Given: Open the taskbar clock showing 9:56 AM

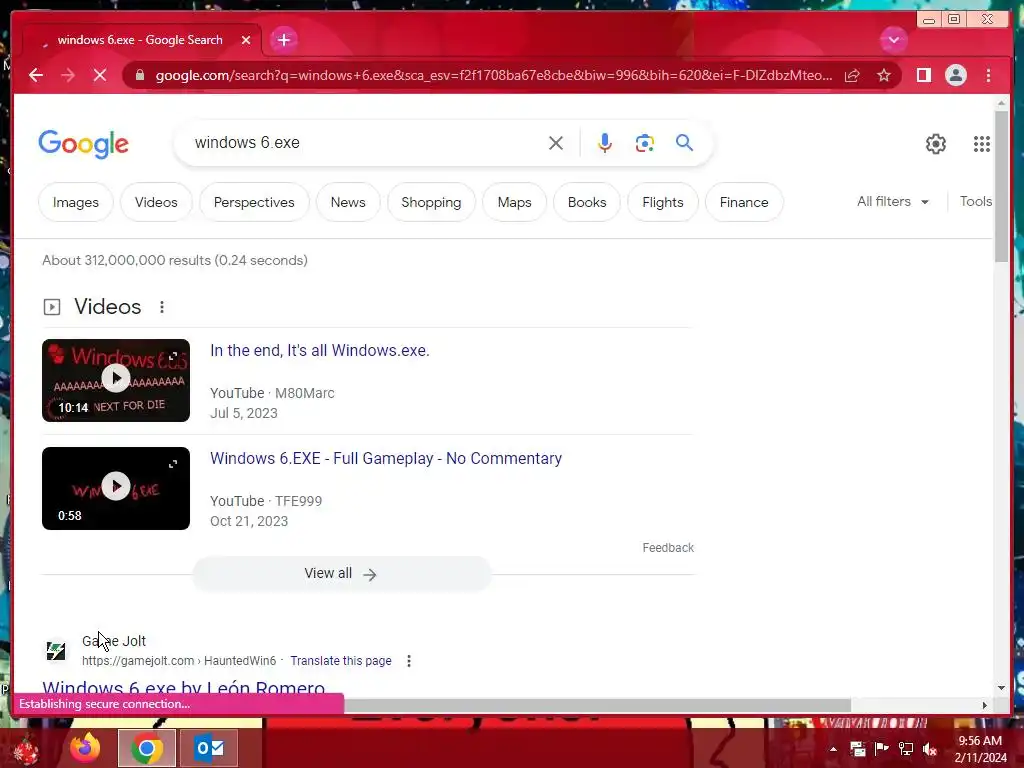Looking at the screenshot, I should 980,749.
